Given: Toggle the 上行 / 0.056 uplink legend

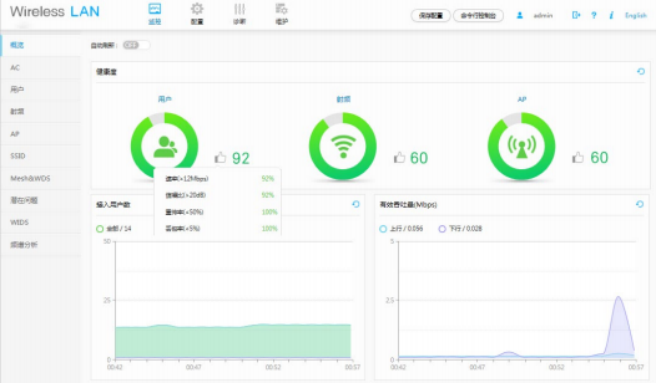Looking at the screenshot, I should click(x=401, y=228).
